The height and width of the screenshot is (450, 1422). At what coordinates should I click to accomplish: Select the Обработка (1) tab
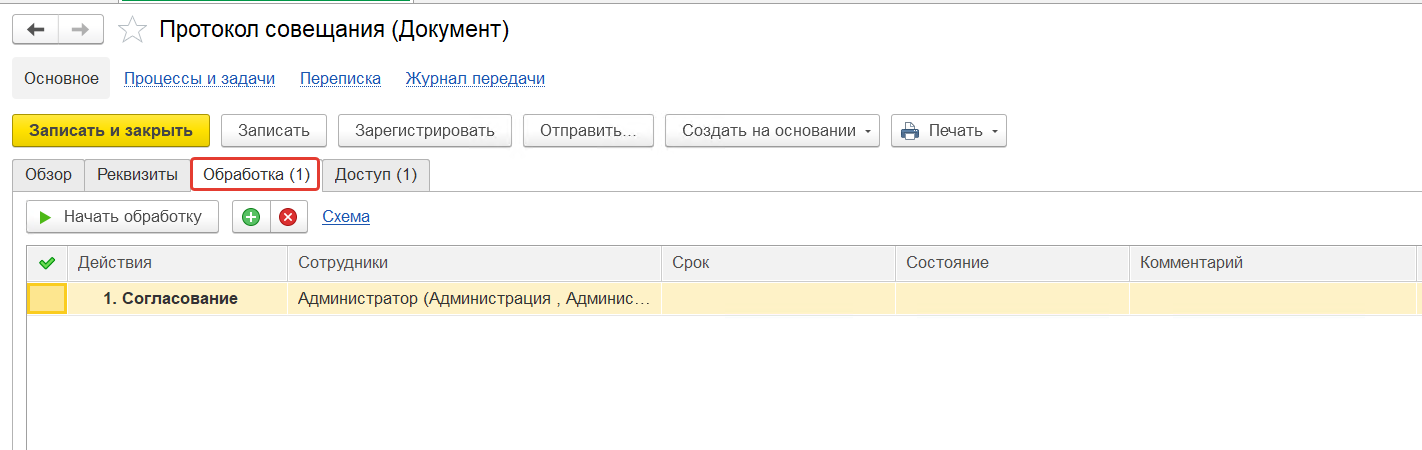(x=256, y=175)
